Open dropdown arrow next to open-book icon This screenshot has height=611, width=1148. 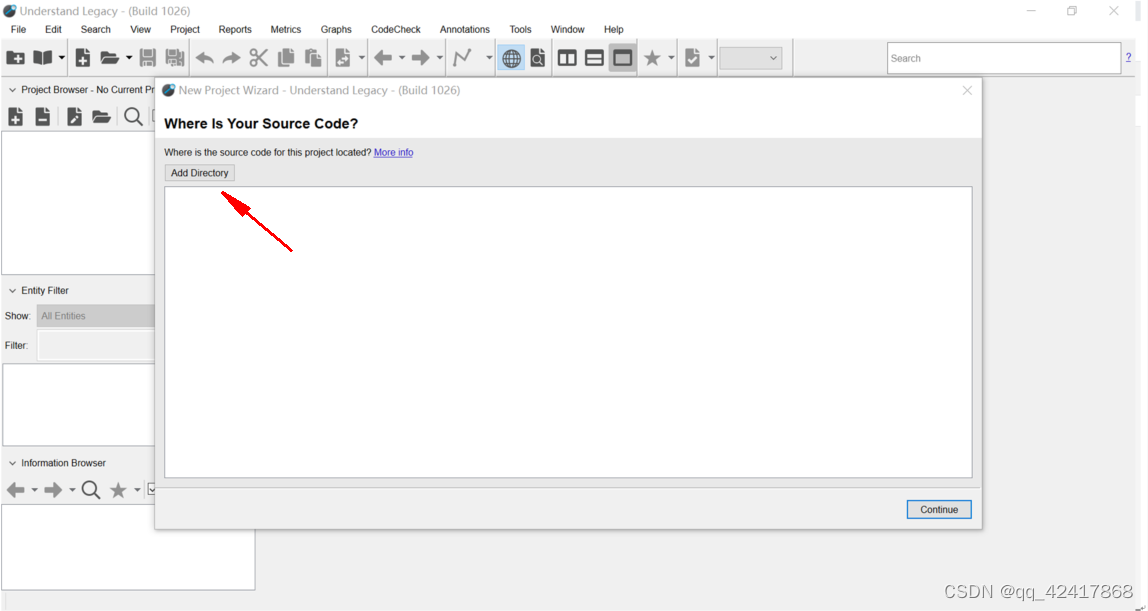pos(62,58)
